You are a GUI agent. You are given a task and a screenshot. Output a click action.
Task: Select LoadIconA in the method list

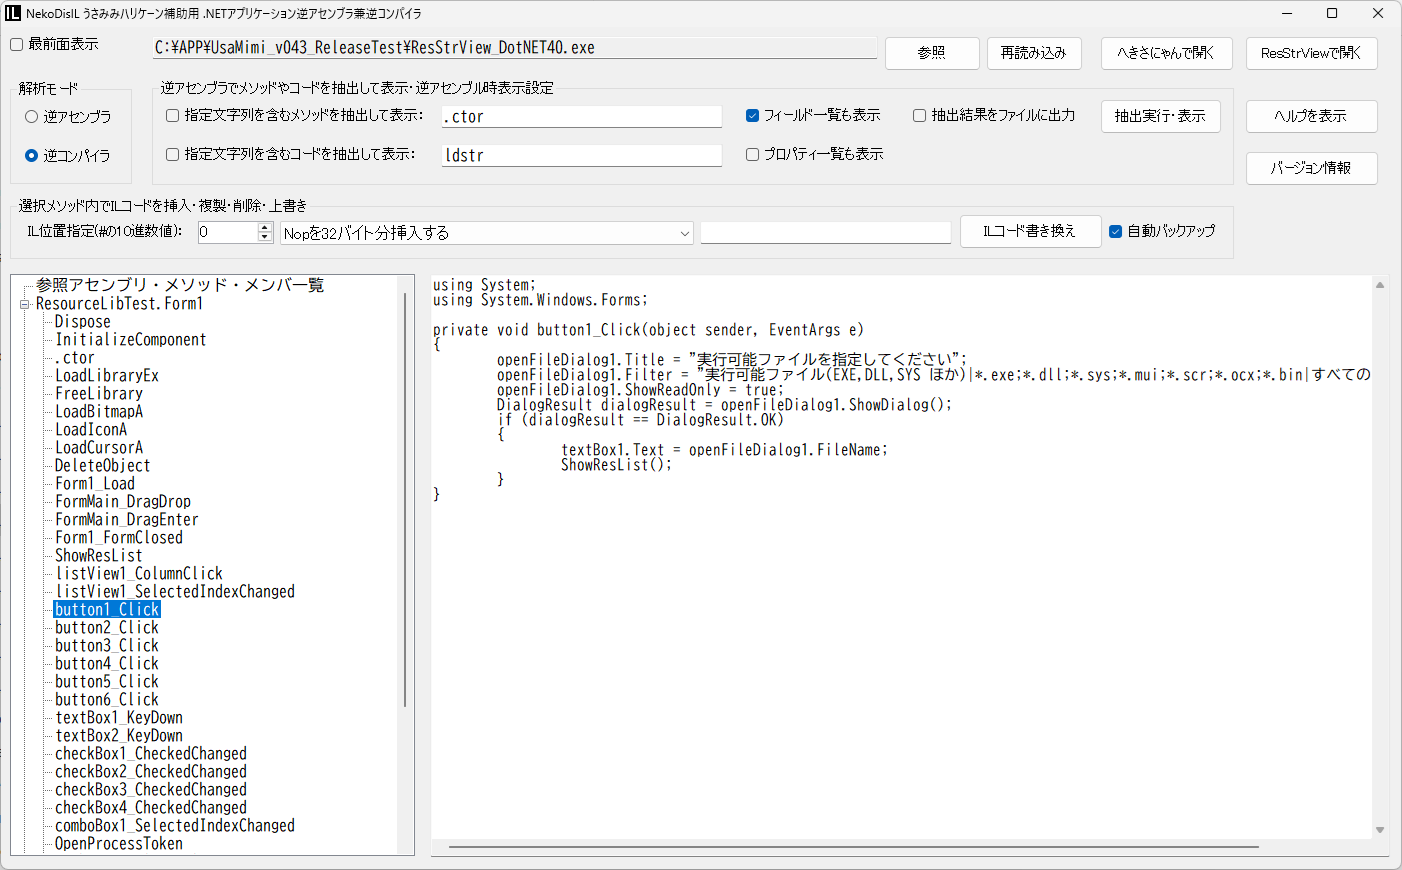pyautogui.click(x=91, y=430)
